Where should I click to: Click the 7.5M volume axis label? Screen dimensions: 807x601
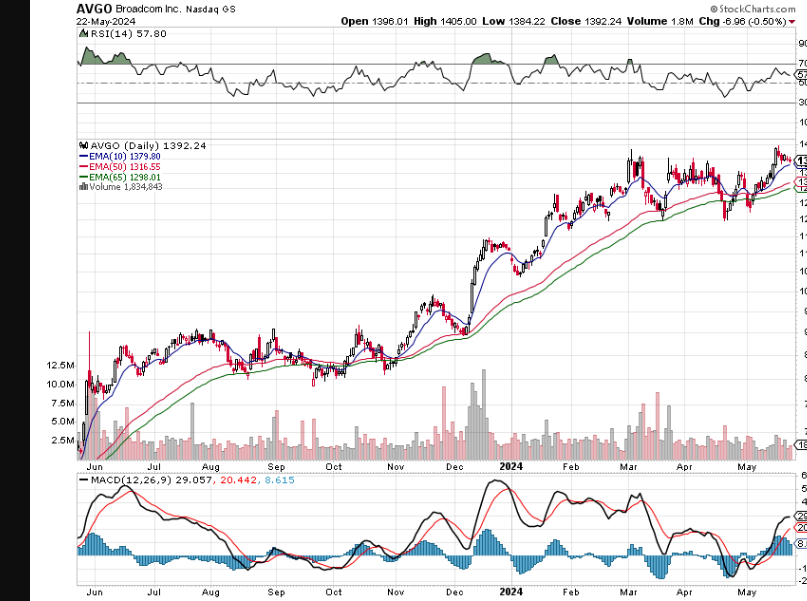coord(63,403)
